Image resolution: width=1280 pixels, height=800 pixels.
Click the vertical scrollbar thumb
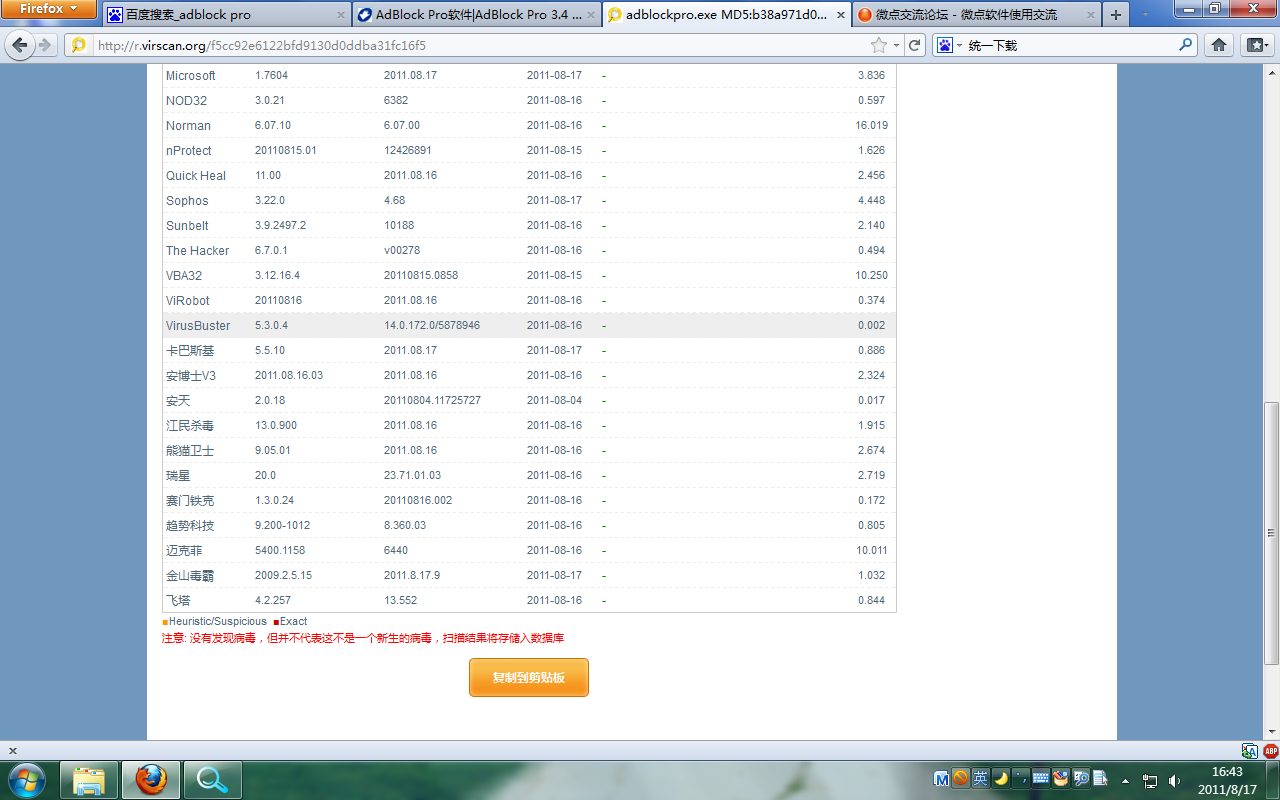pos(1271,533)
